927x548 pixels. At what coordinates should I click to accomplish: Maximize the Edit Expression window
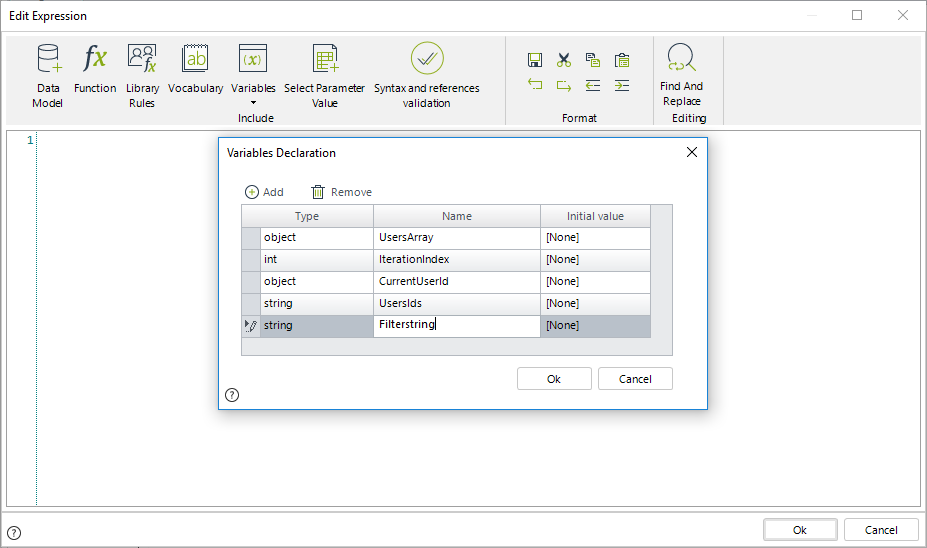tap(857, 15)
